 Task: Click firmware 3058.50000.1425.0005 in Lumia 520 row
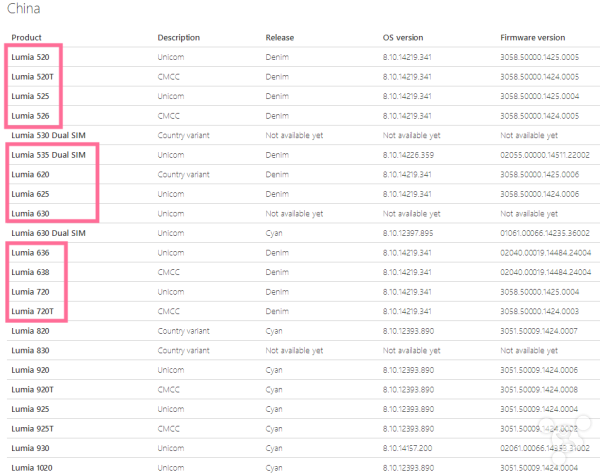pyautogui.click(x=540, y=57)
